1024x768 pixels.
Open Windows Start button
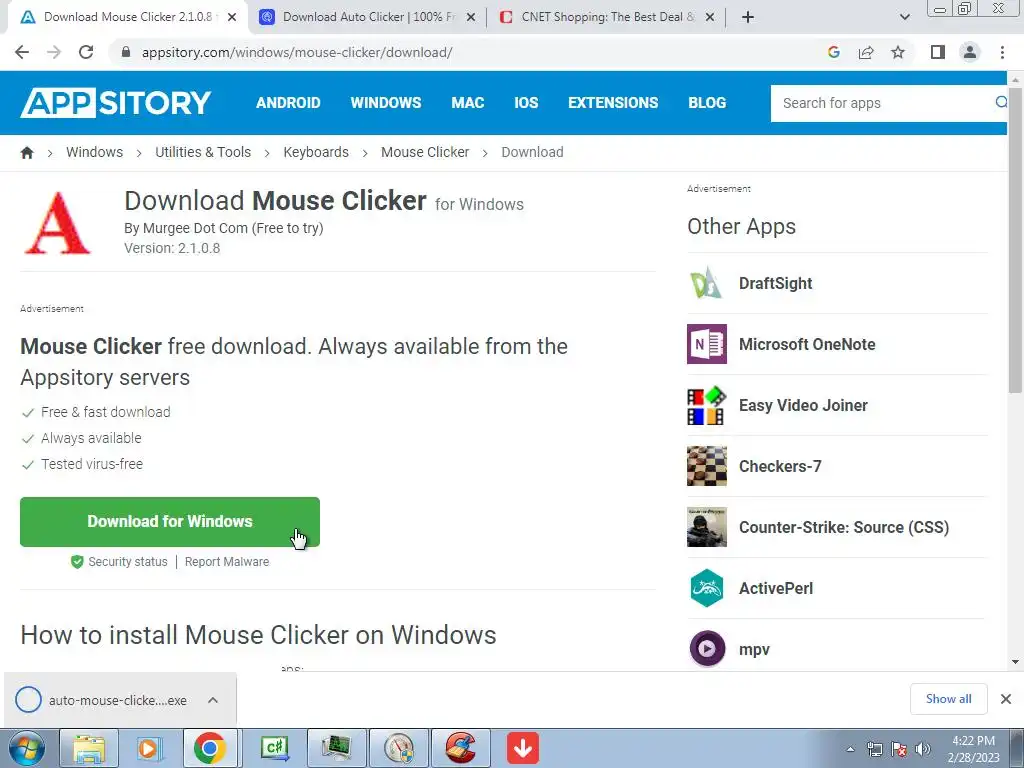[x=27, y=748]
